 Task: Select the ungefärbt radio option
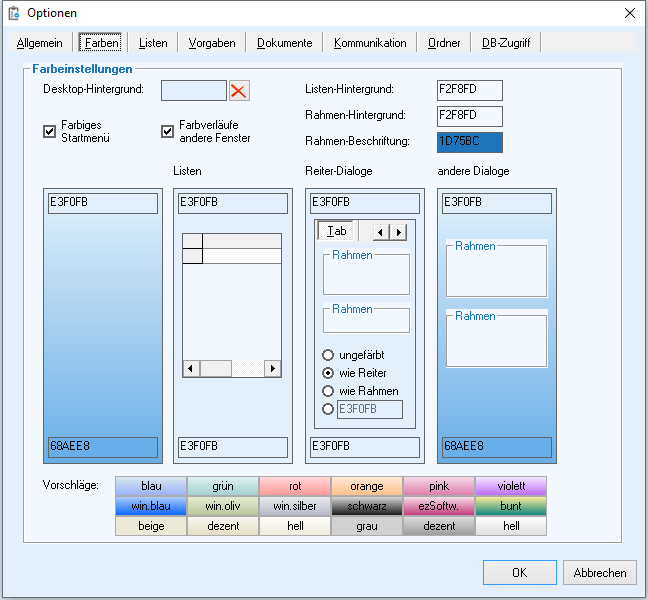coord(328,355)
